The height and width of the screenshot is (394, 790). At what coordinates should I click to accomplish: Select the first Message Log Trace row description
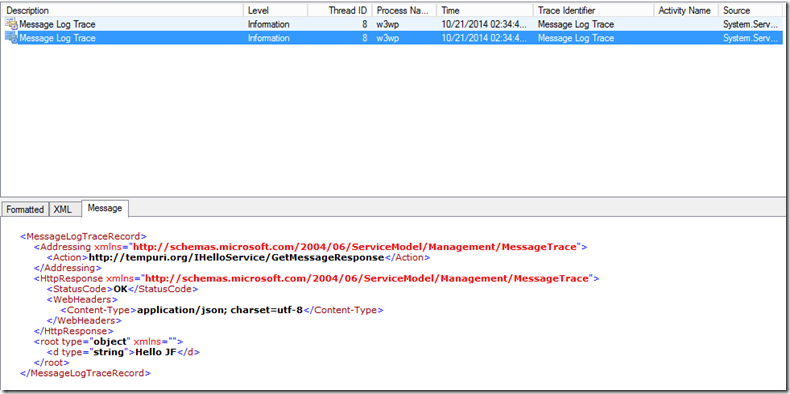coord(57,24)
